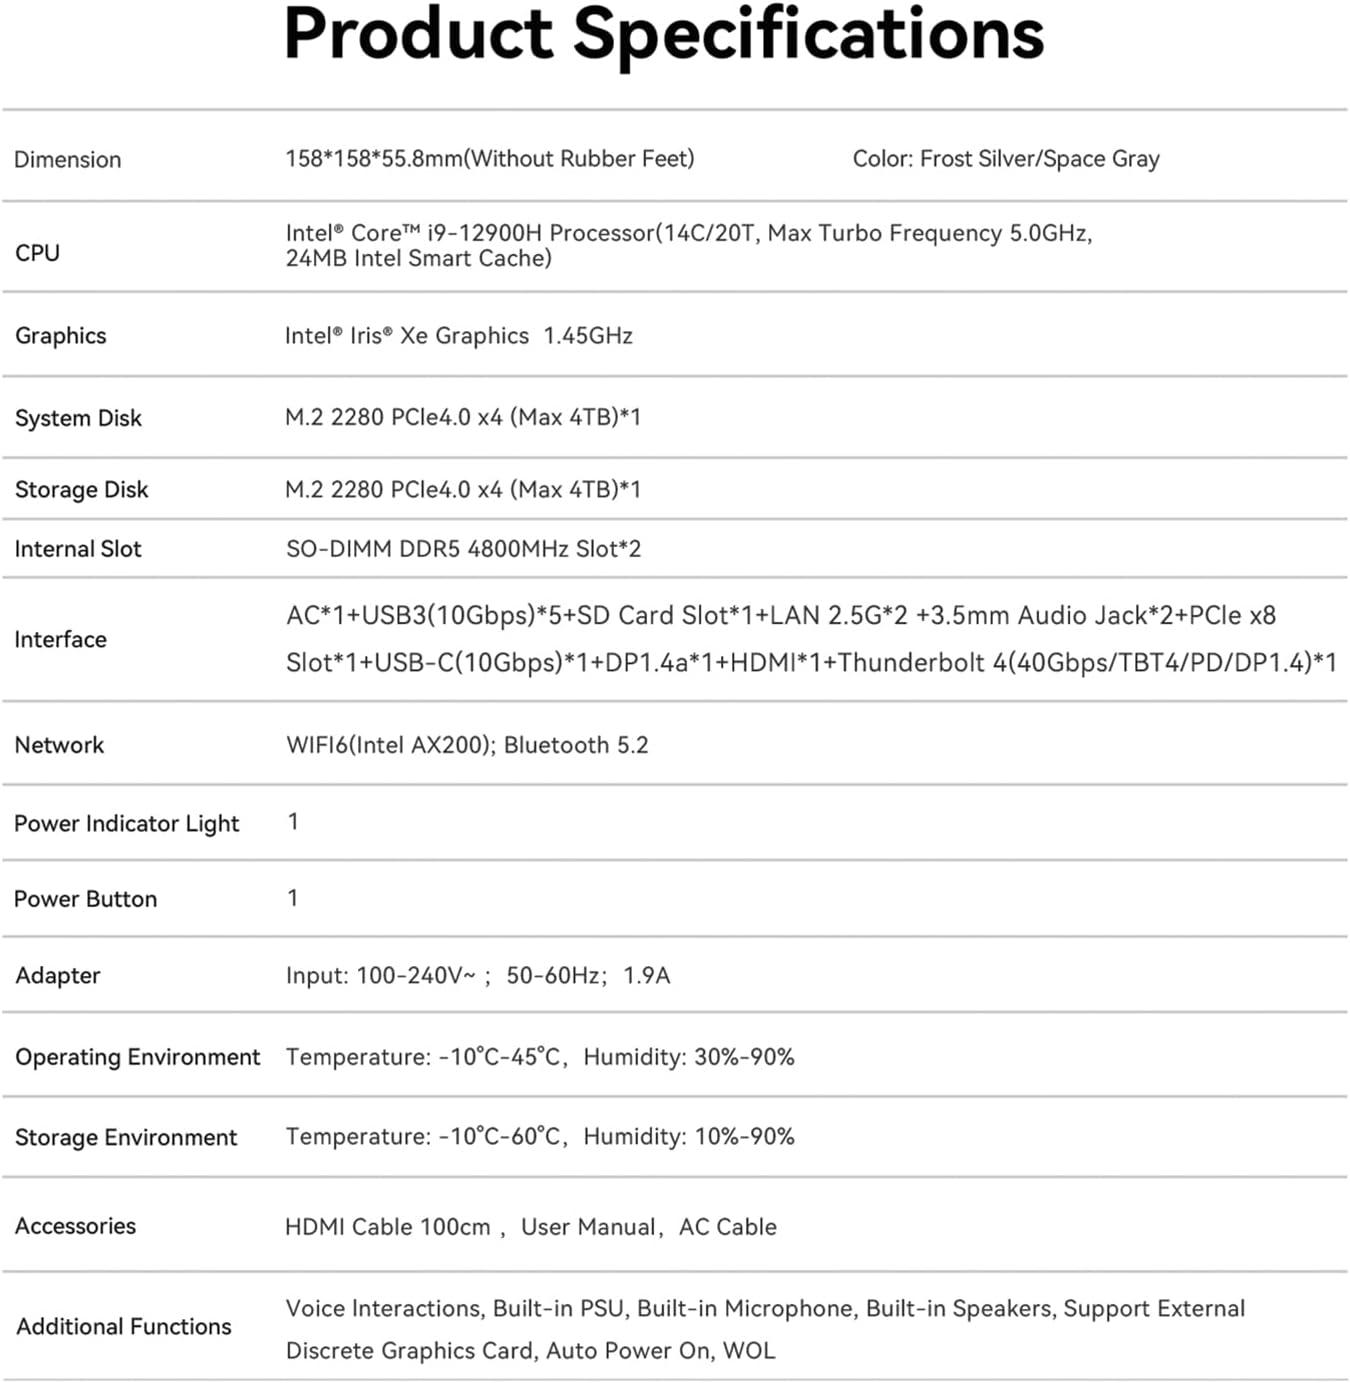The width and height of the screenshot is (1350, 1383).
Task: Select the Additional Functions label
Action: pyautogui.click(x=124, y=1326)
